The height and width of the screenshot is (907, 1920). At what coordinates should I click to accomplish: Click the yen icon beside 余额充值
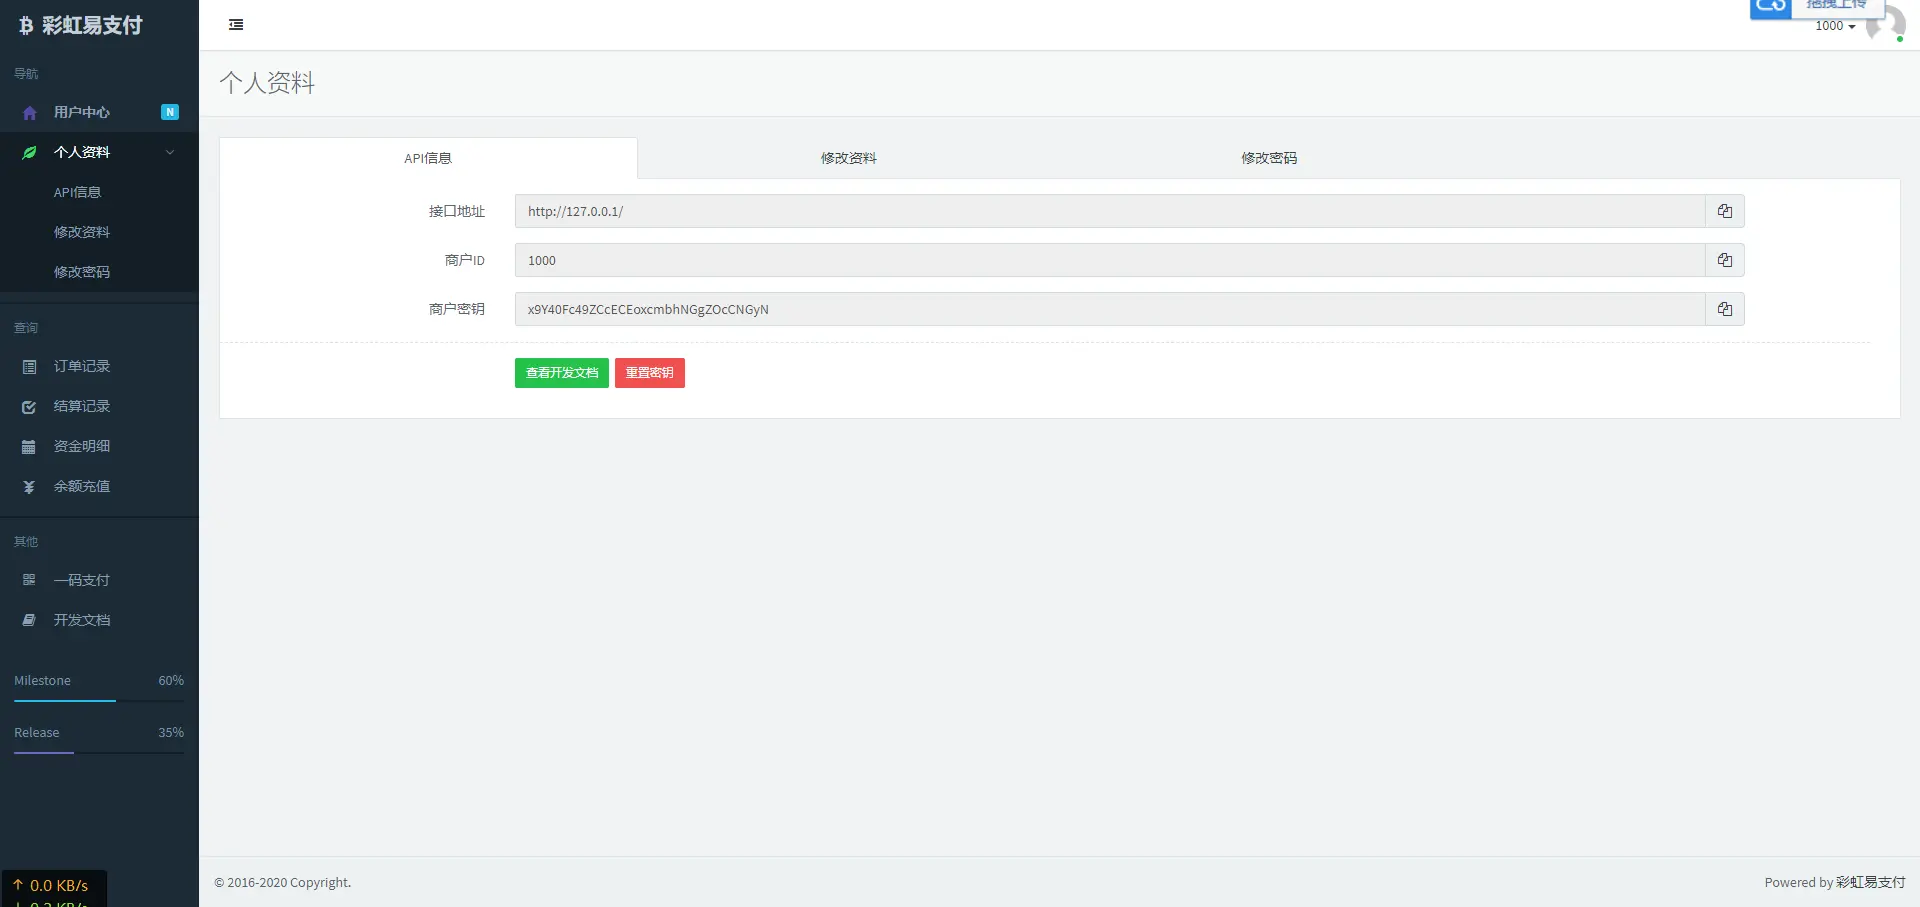coord(29,487)
